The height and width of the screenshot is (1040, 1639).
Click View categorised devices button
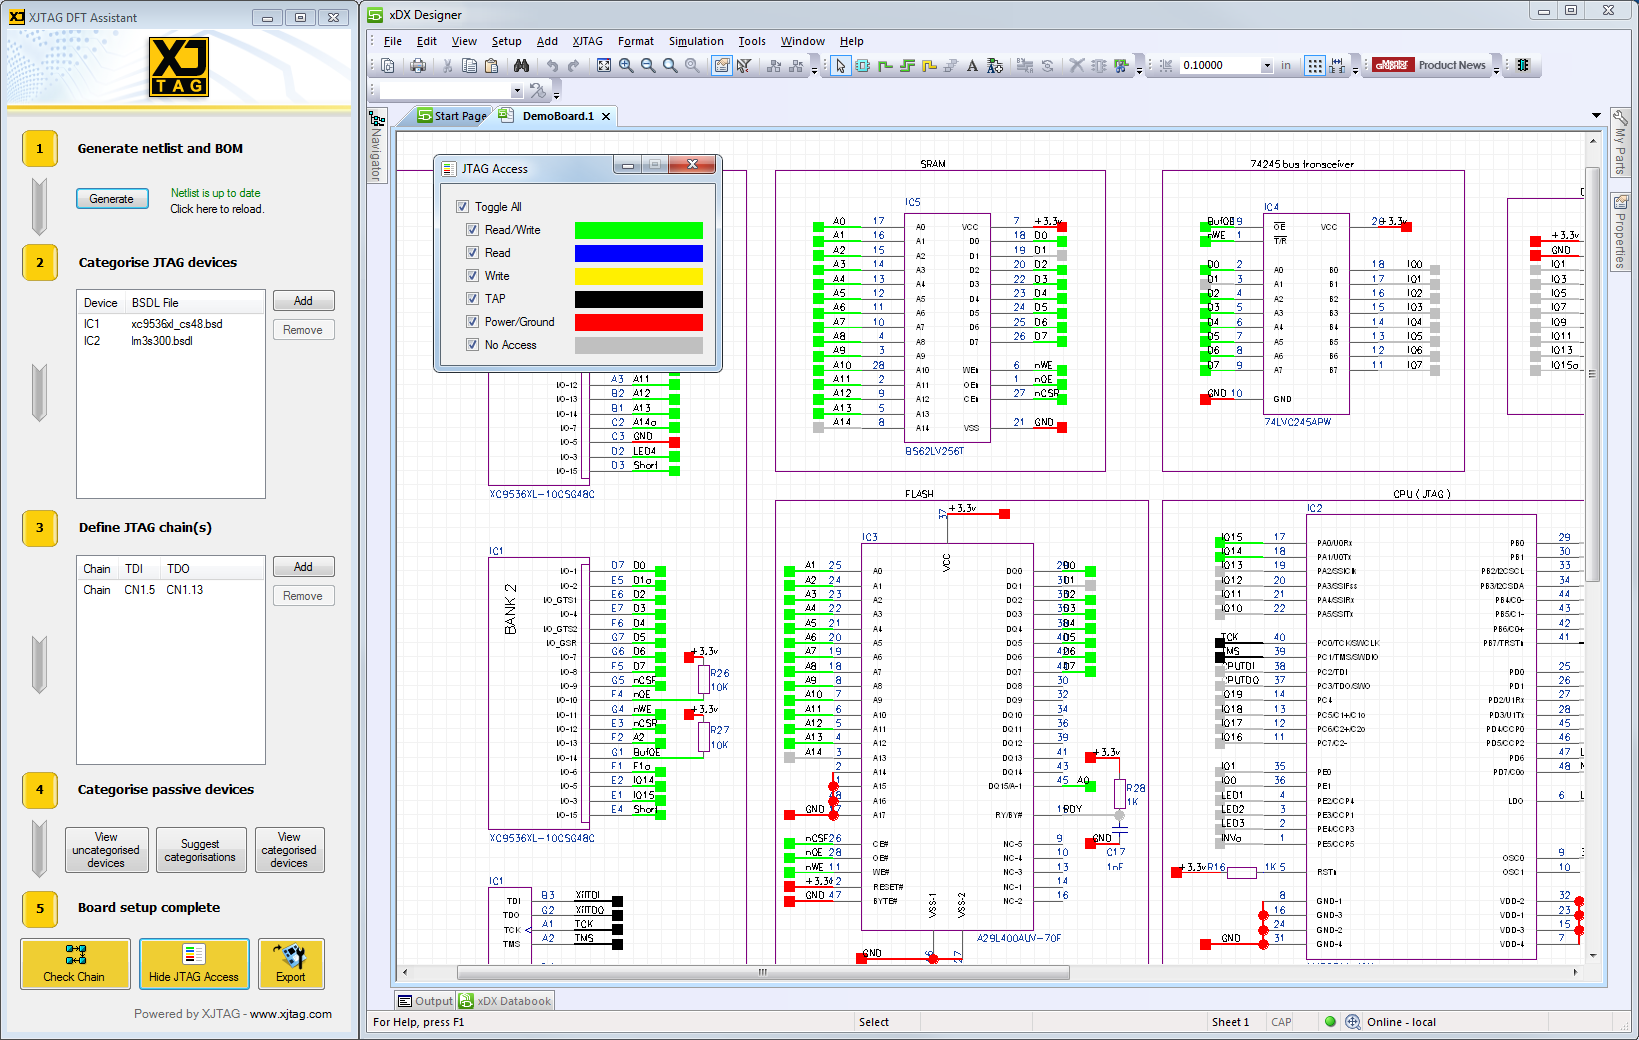[x=289, y=850]
